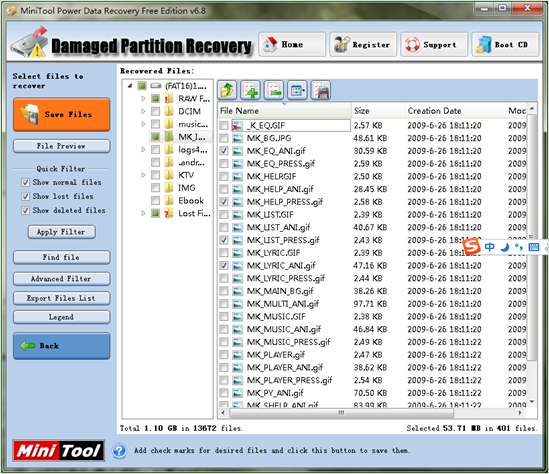Screen dimensions: 549x474
Task: Open the view mode toolbar dropdown icon
Action: [297, 90]
